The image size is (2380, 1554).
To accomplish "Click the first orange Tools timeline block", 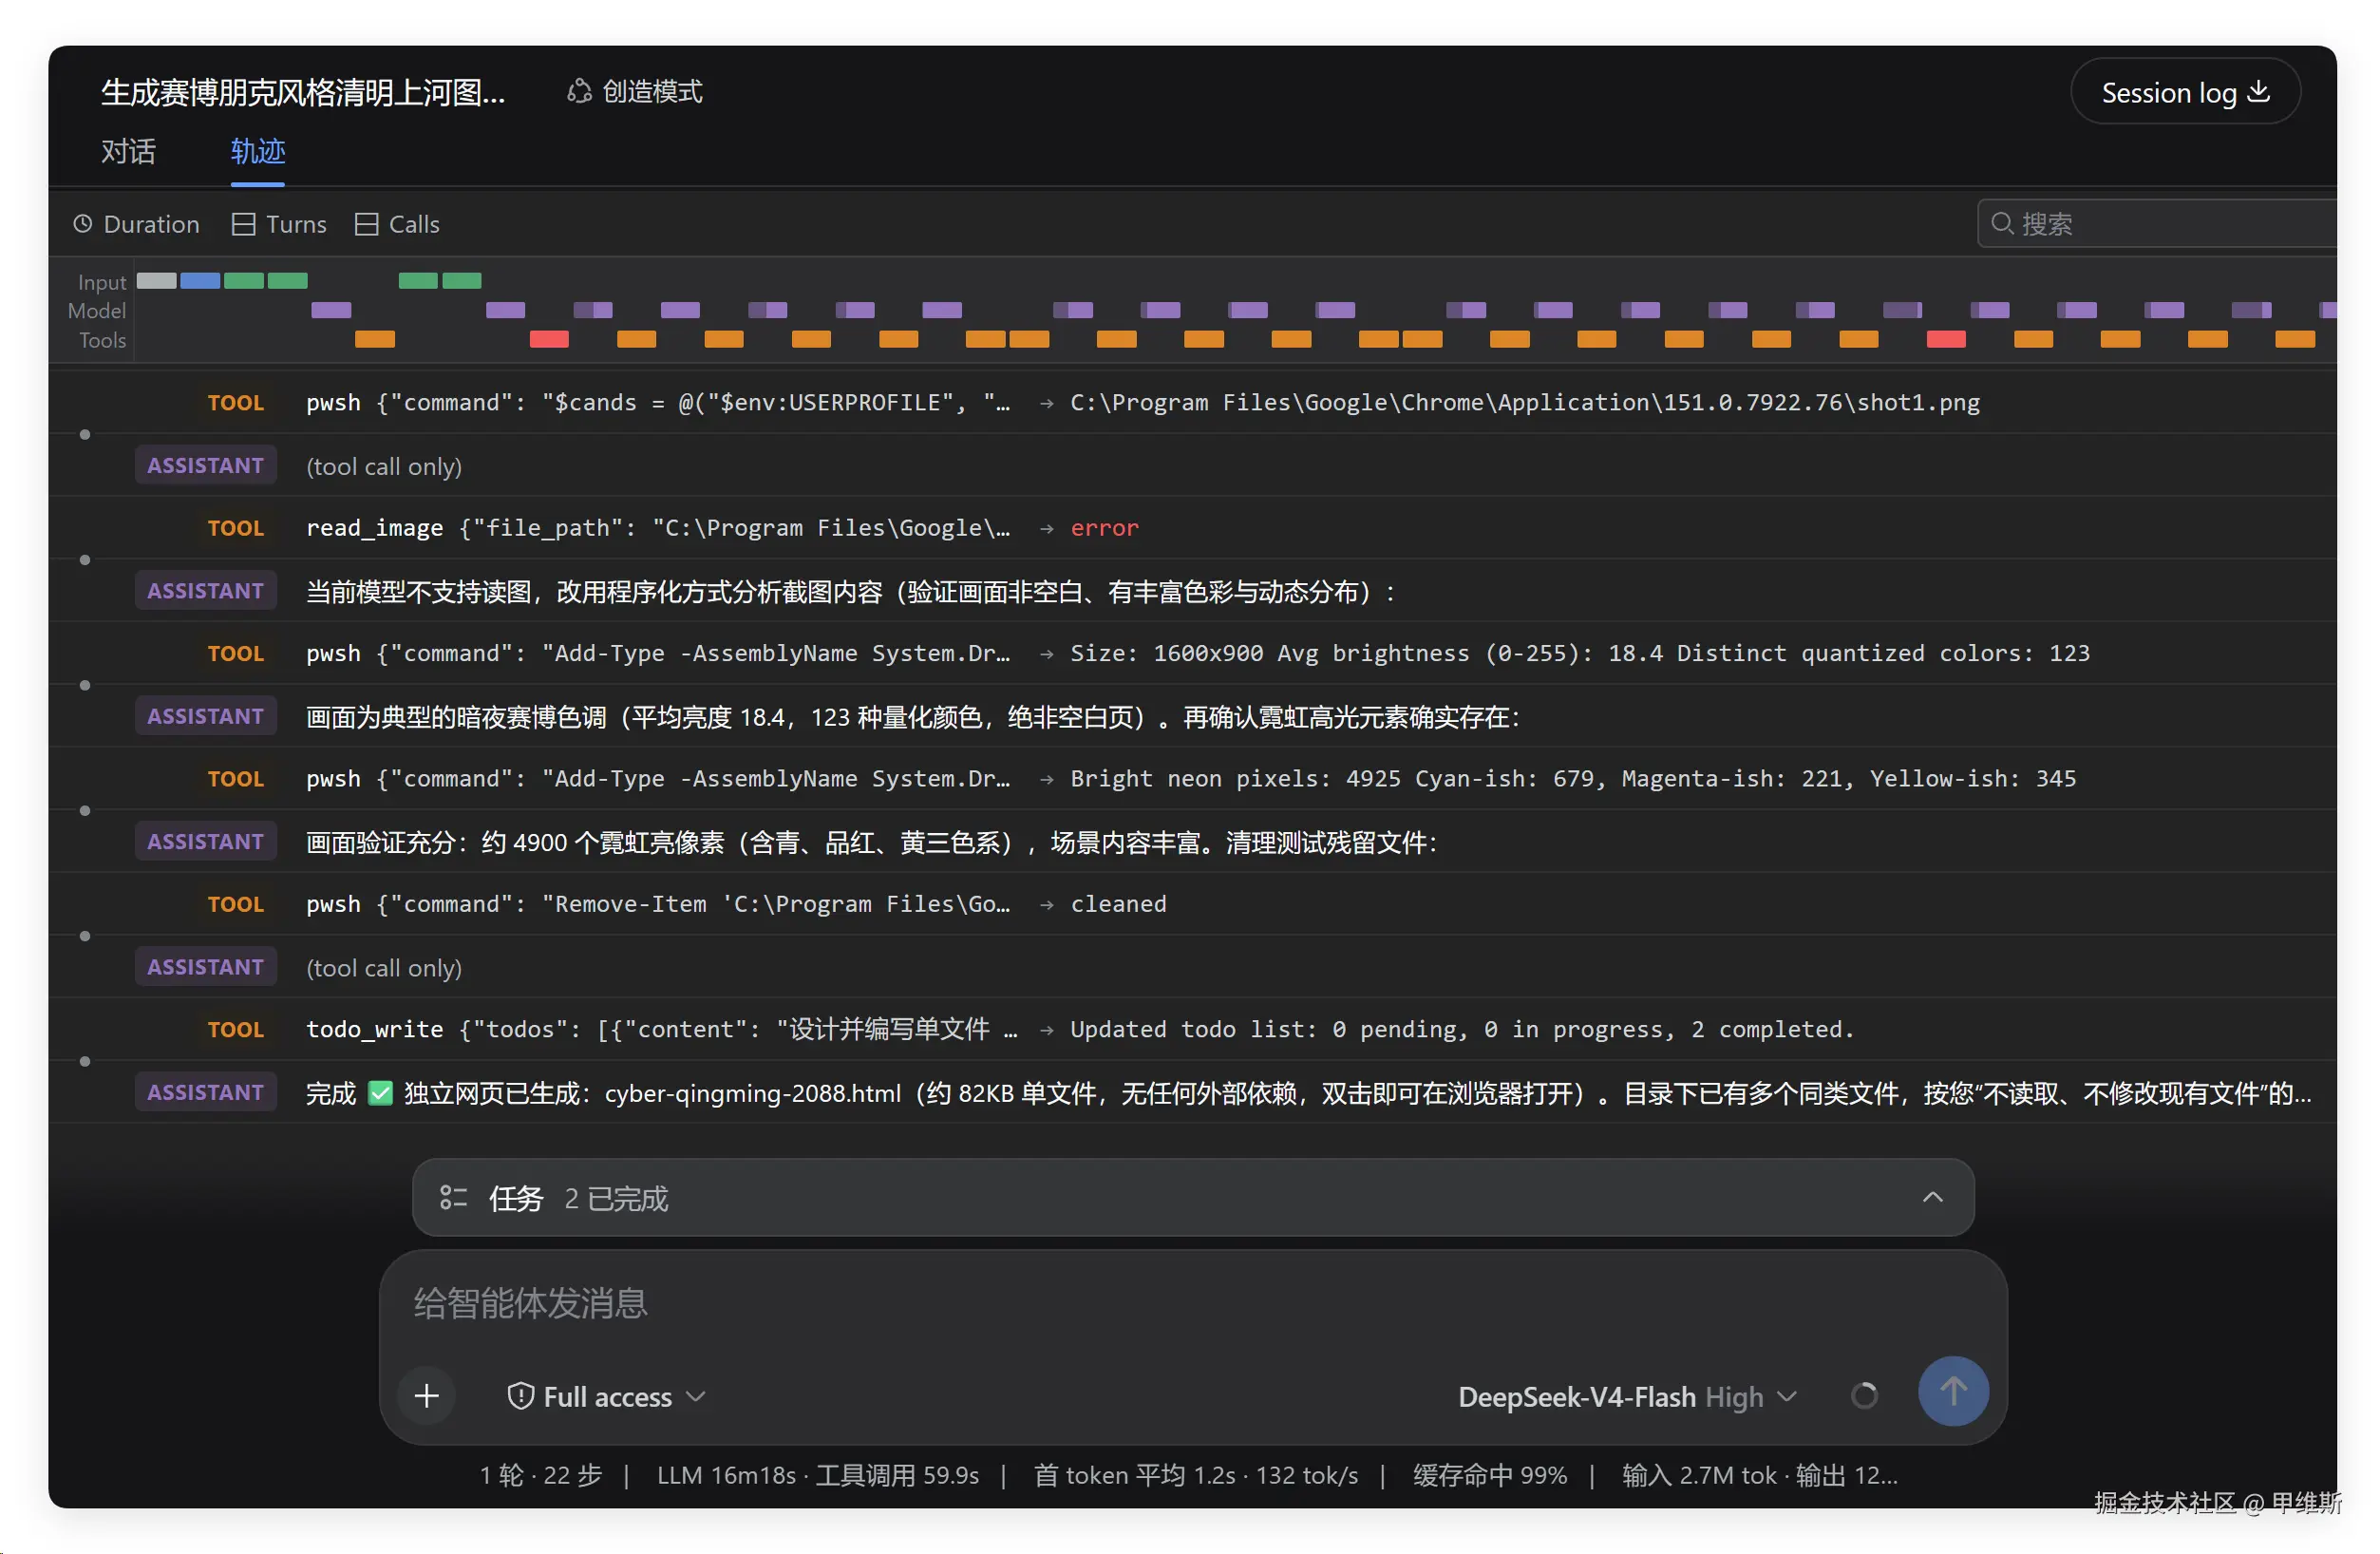I will click(x=375, y=339).
